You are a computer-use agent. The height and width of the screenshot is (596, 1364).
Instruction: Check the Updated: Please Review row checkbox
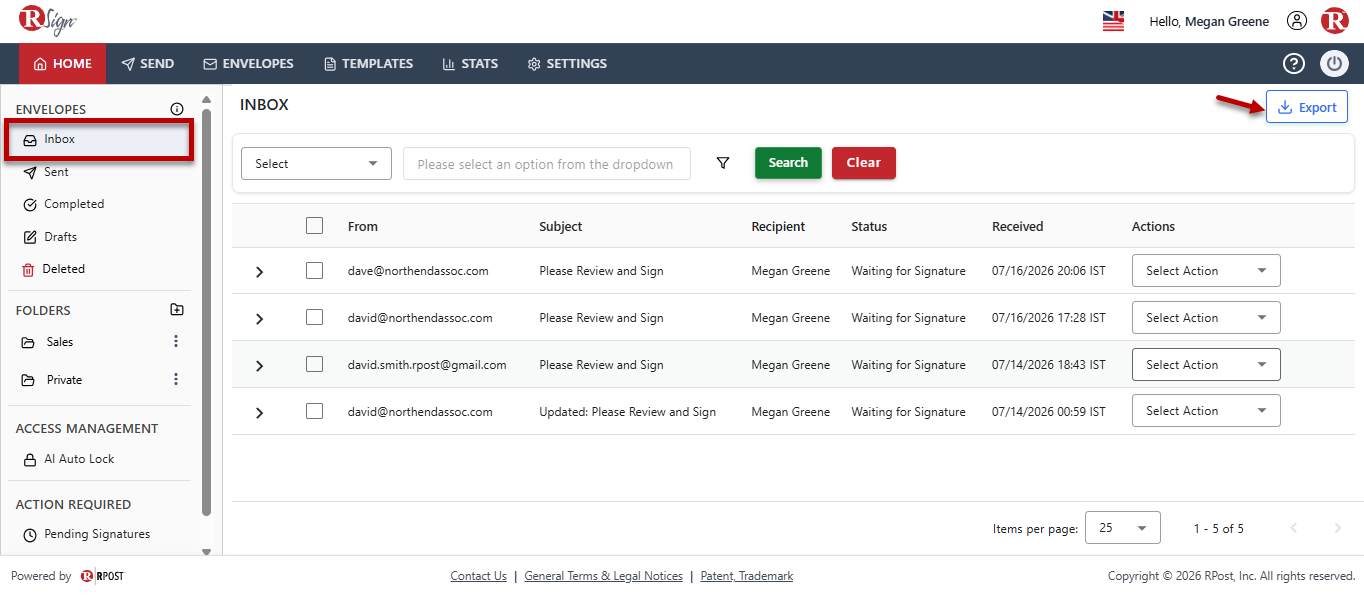[315, 411]
